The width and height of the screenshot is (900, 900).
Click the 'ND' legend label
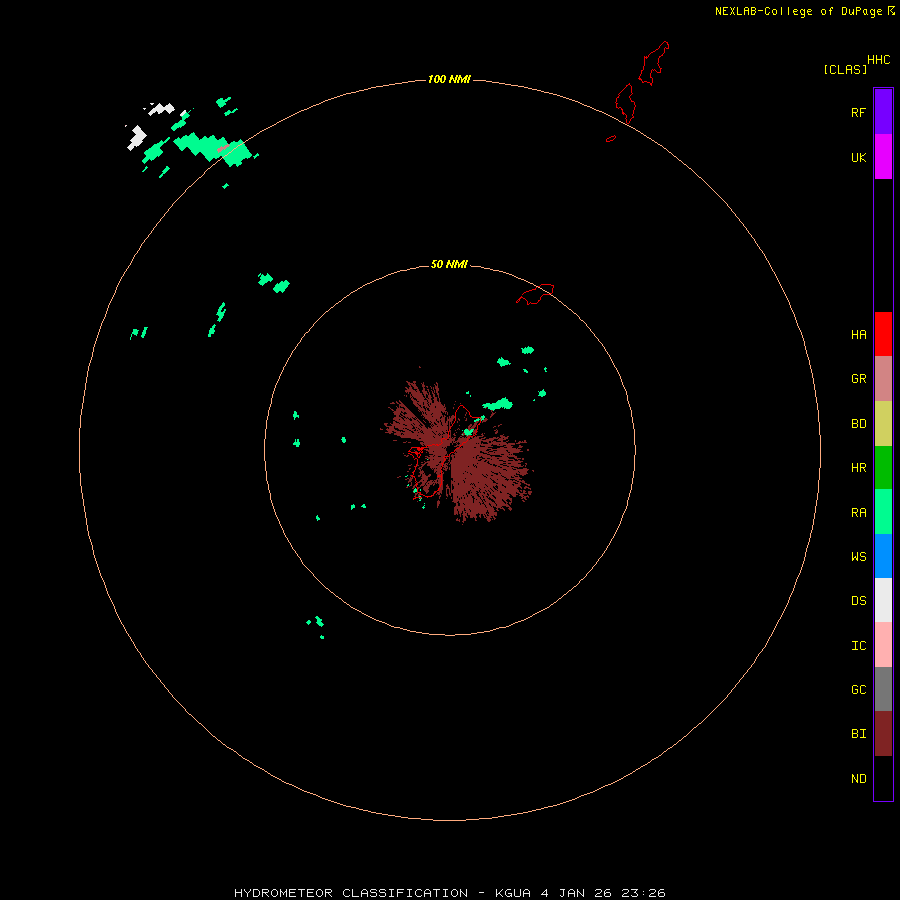pyautogui.click(x=858, y=779)
